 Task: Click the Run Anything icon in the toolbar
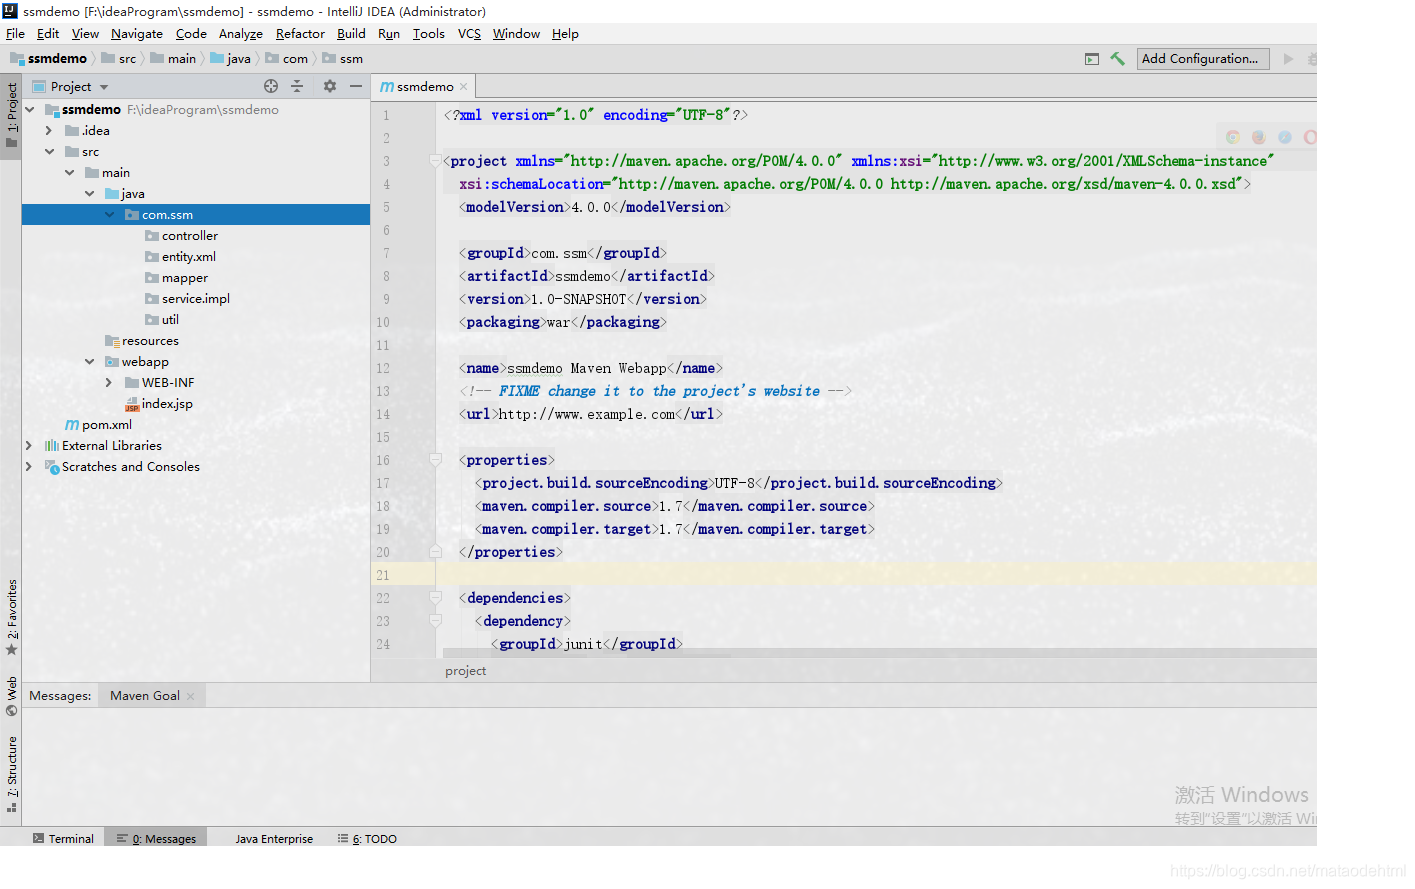coord(1092,59)
